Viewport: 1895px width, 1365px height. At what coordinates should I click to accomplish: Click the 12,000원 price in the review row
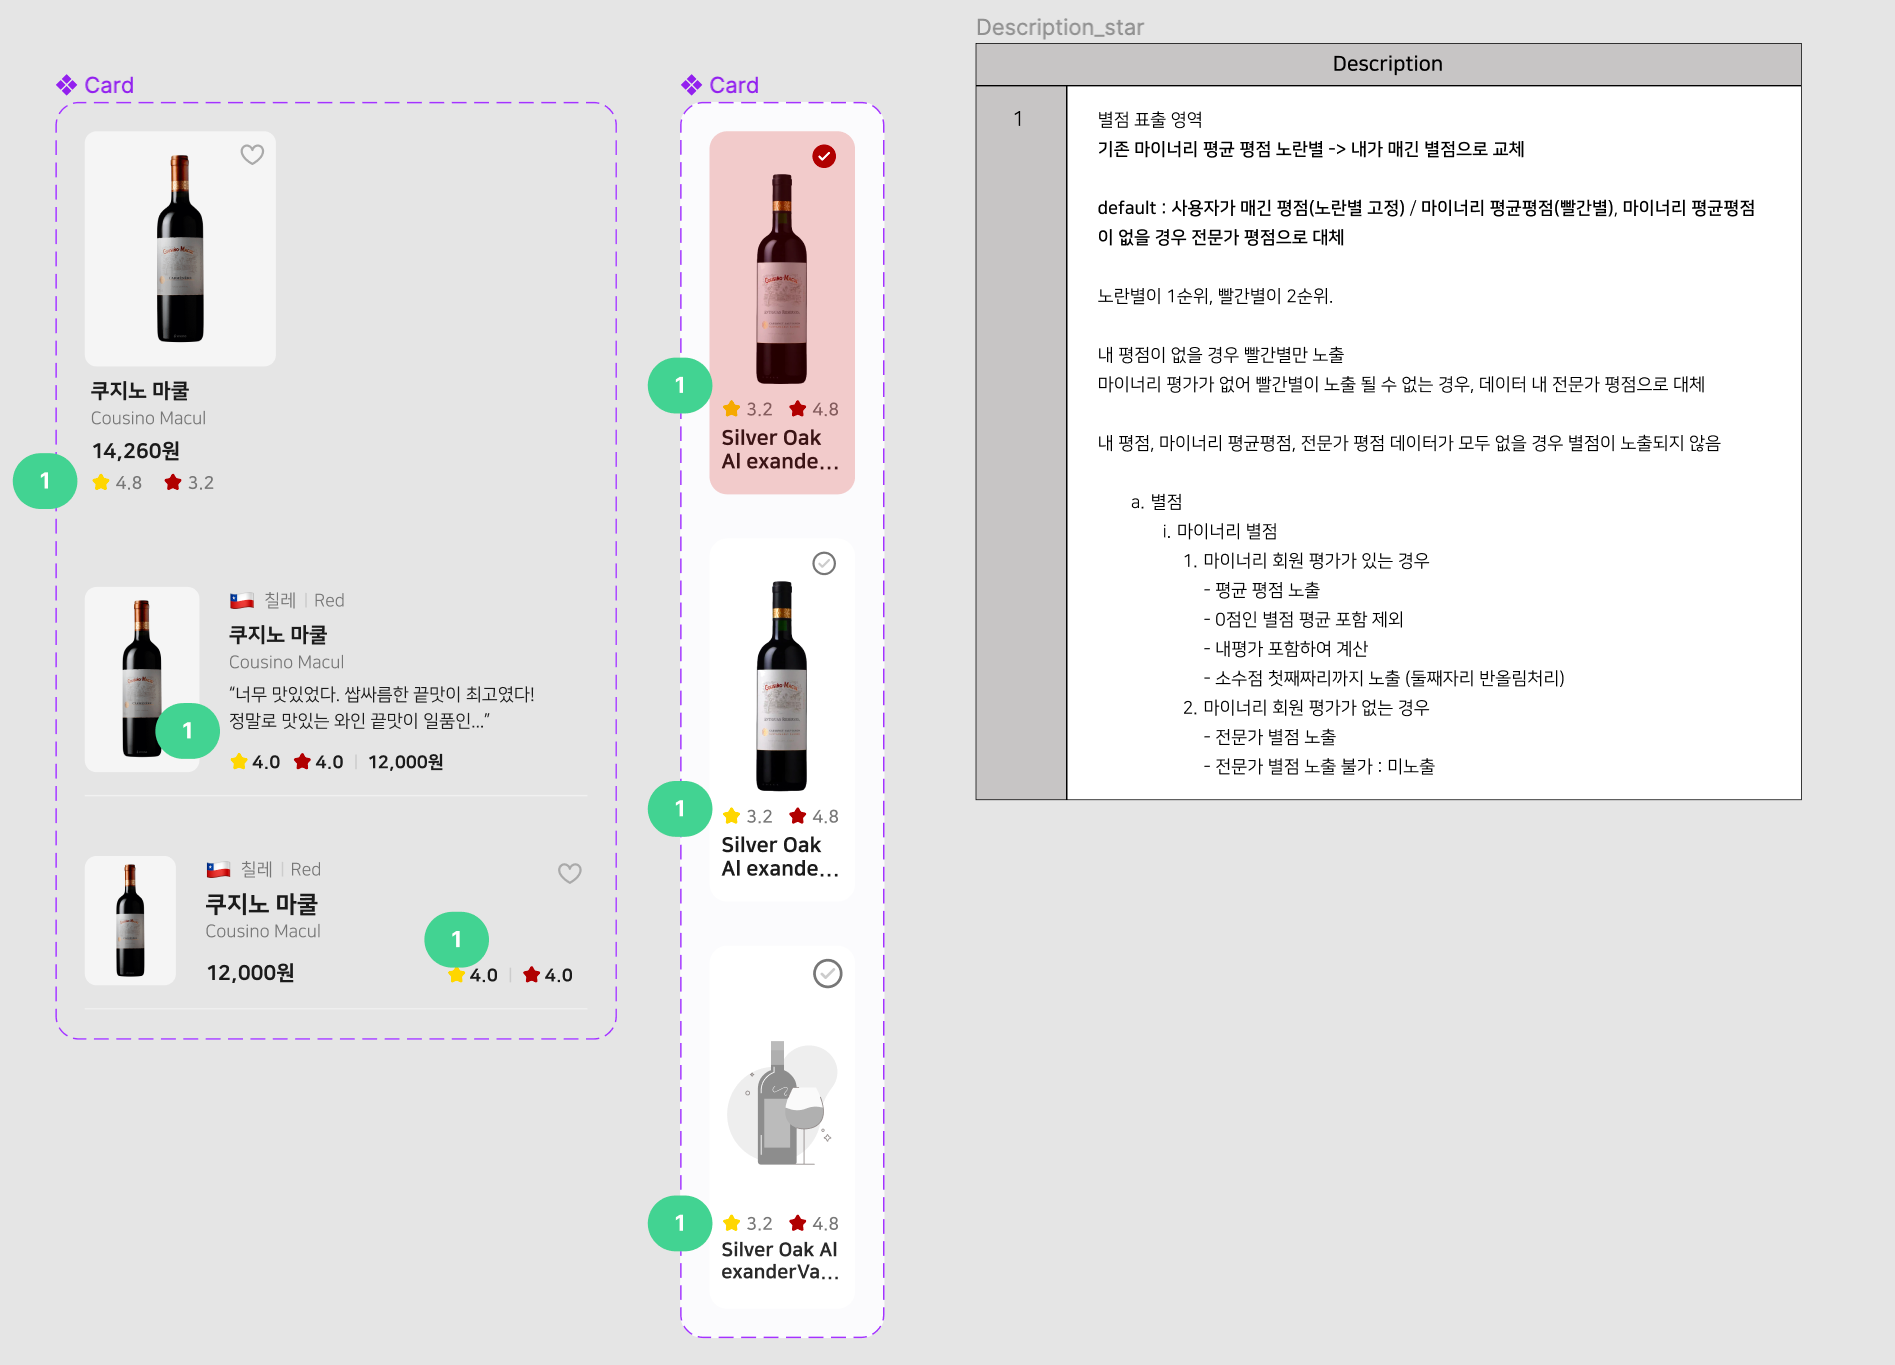point(406,762)
